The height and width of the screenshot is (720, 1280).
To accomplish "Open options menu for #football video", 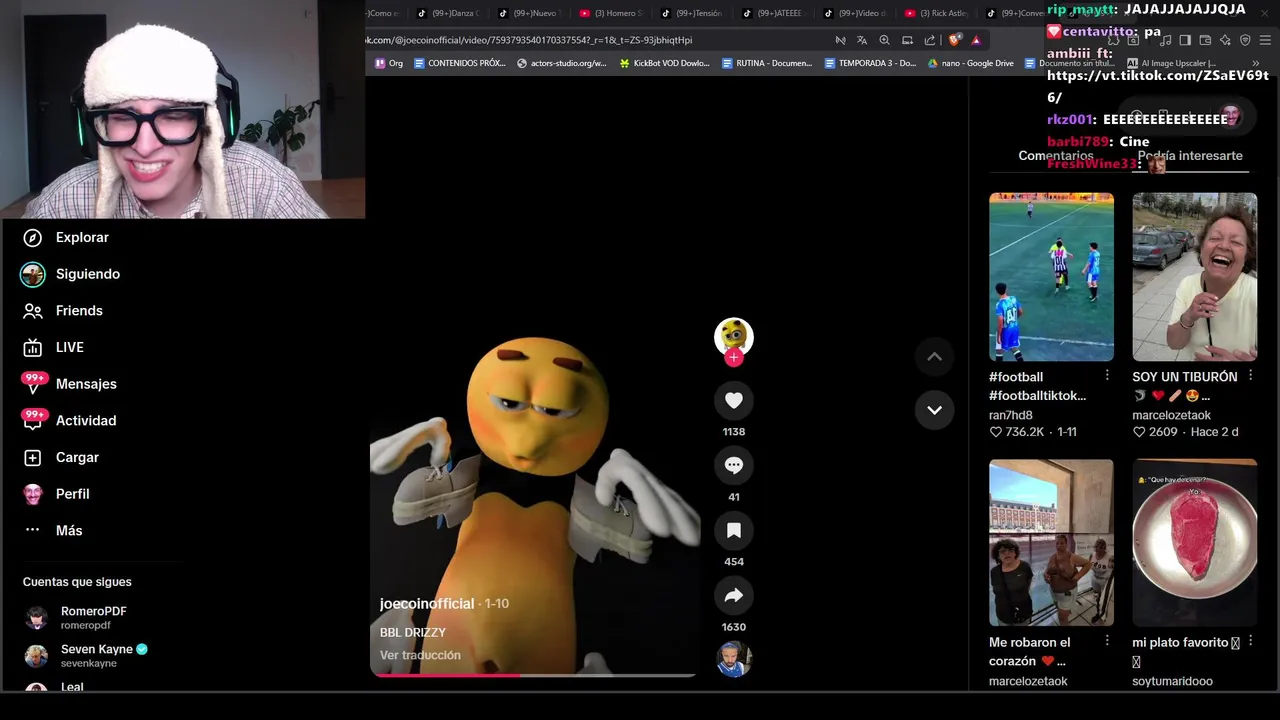I will [1107, 376].
